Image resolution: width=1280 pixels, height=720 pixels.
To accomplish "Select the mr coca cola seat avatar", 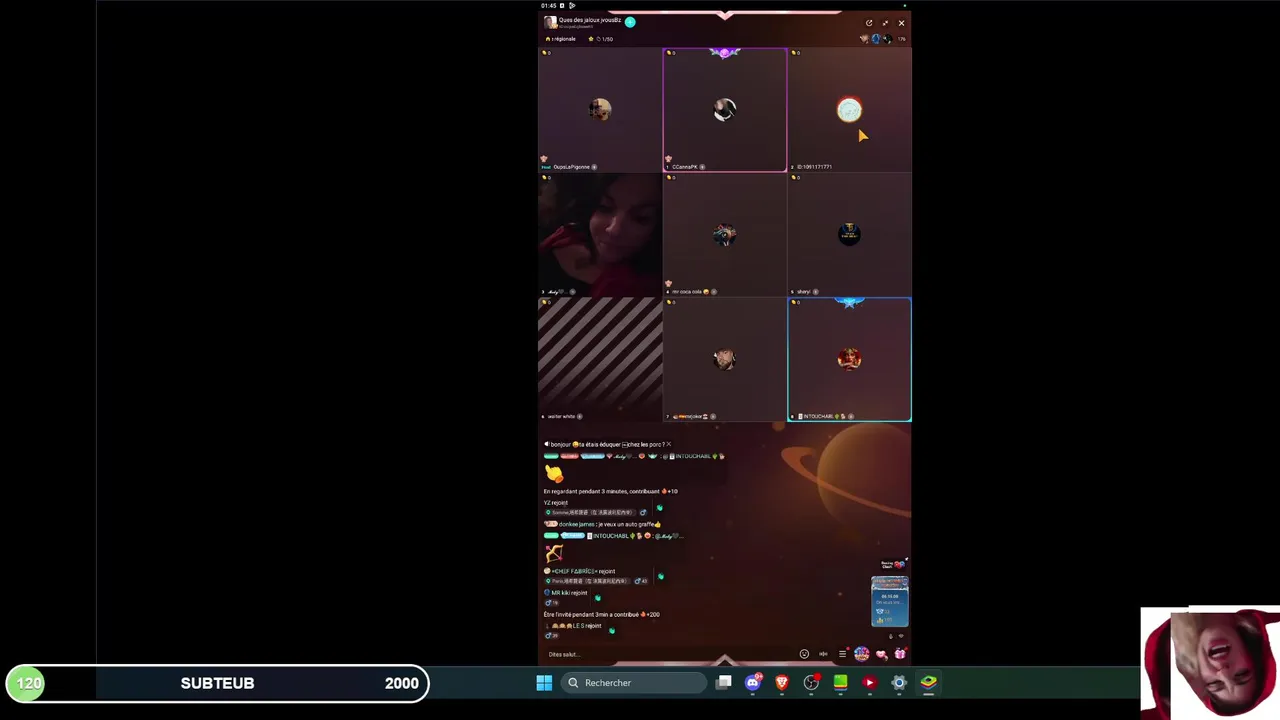I will coord(725,235).
